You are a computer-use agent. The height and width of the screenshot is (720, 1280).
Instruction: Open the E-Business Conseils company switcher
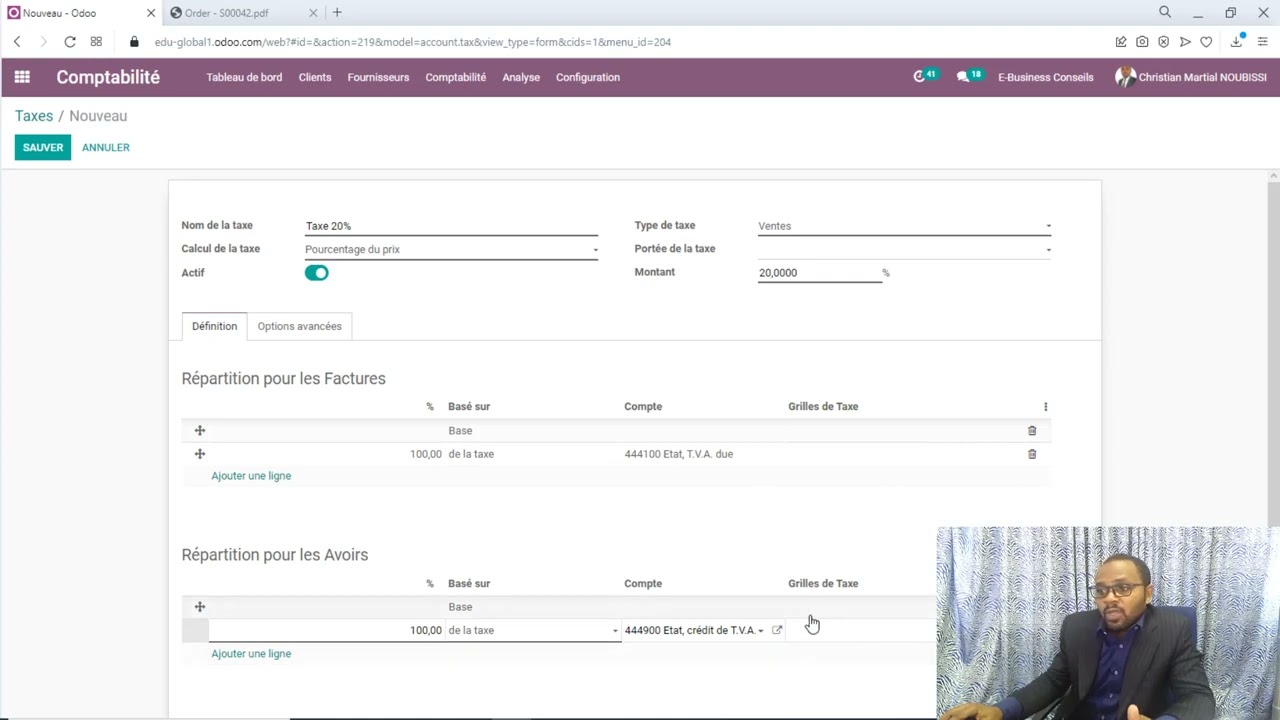click(x=1045, y=77)
